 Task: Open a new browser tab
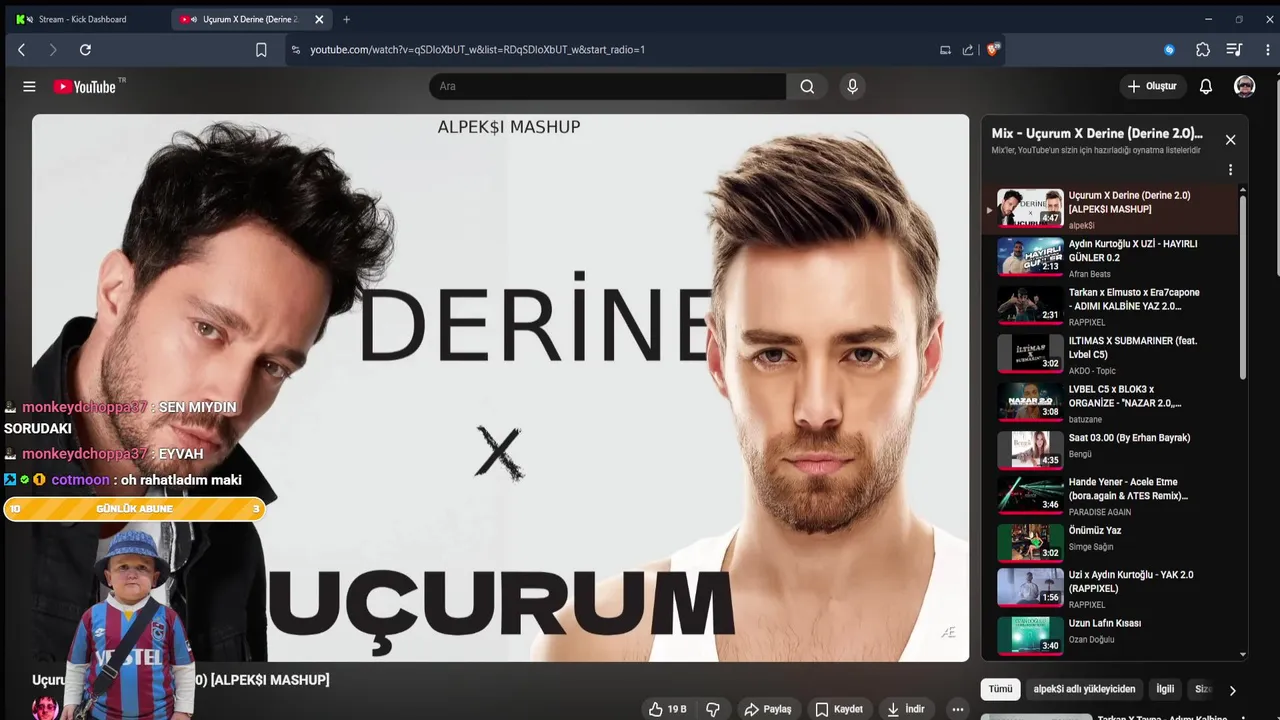pyautogui.click(x=346, y=19)
